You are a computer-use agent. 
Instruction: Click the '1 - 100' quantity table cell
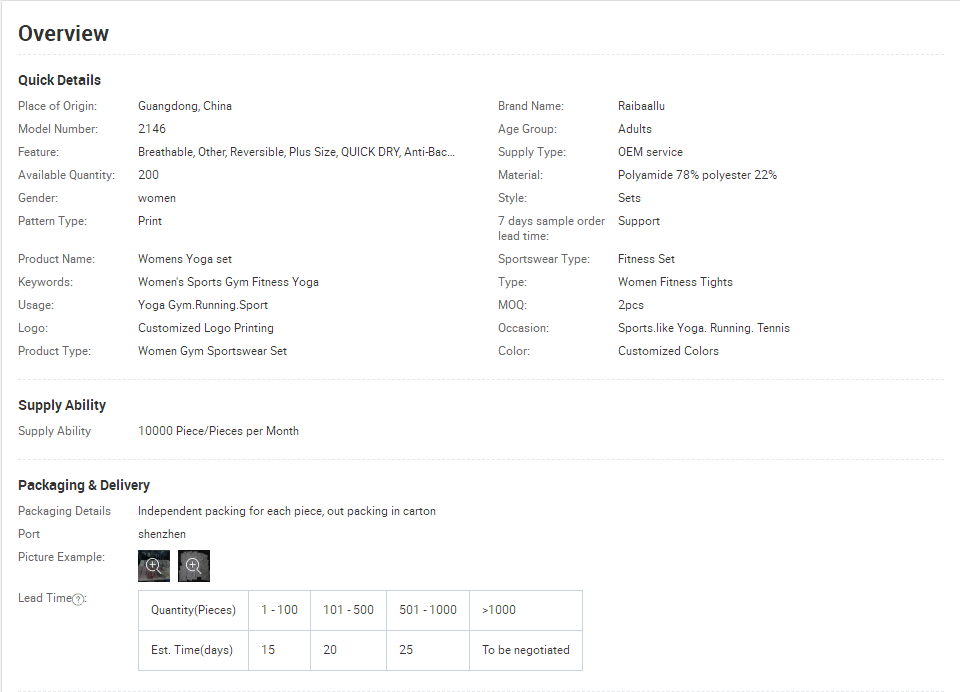(x=279, y=611)
